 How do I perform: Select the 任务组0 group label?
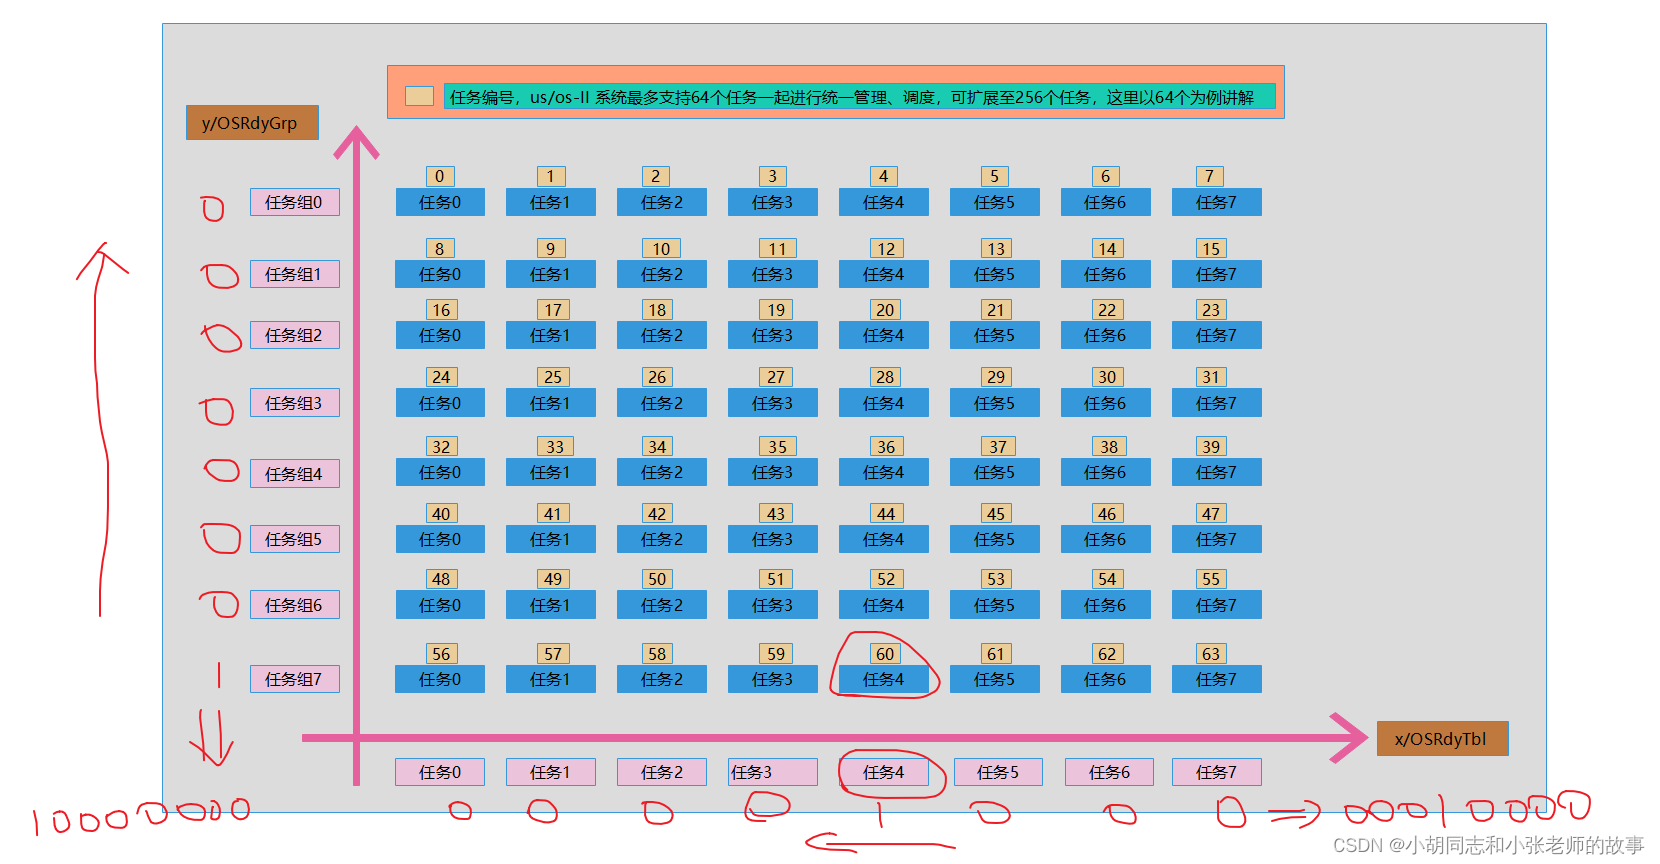(x=294, y=202)
